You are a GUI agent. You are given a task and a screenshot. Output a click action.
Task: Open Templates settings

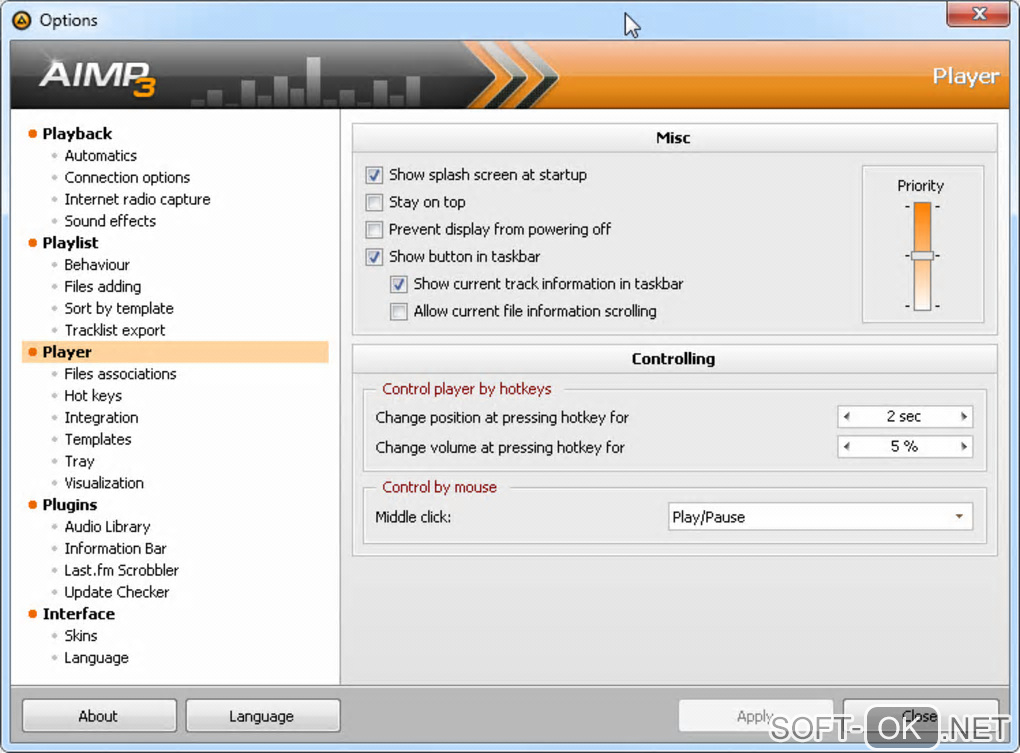[x=98, y=440]
